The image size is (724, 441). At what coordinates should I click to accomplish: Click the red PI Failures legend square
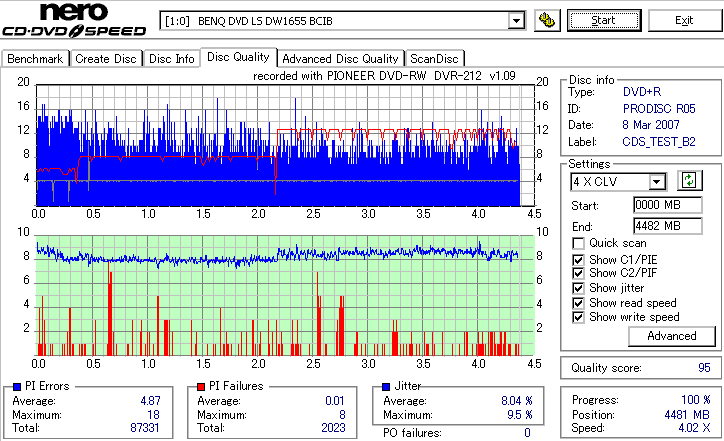(201, 387)
